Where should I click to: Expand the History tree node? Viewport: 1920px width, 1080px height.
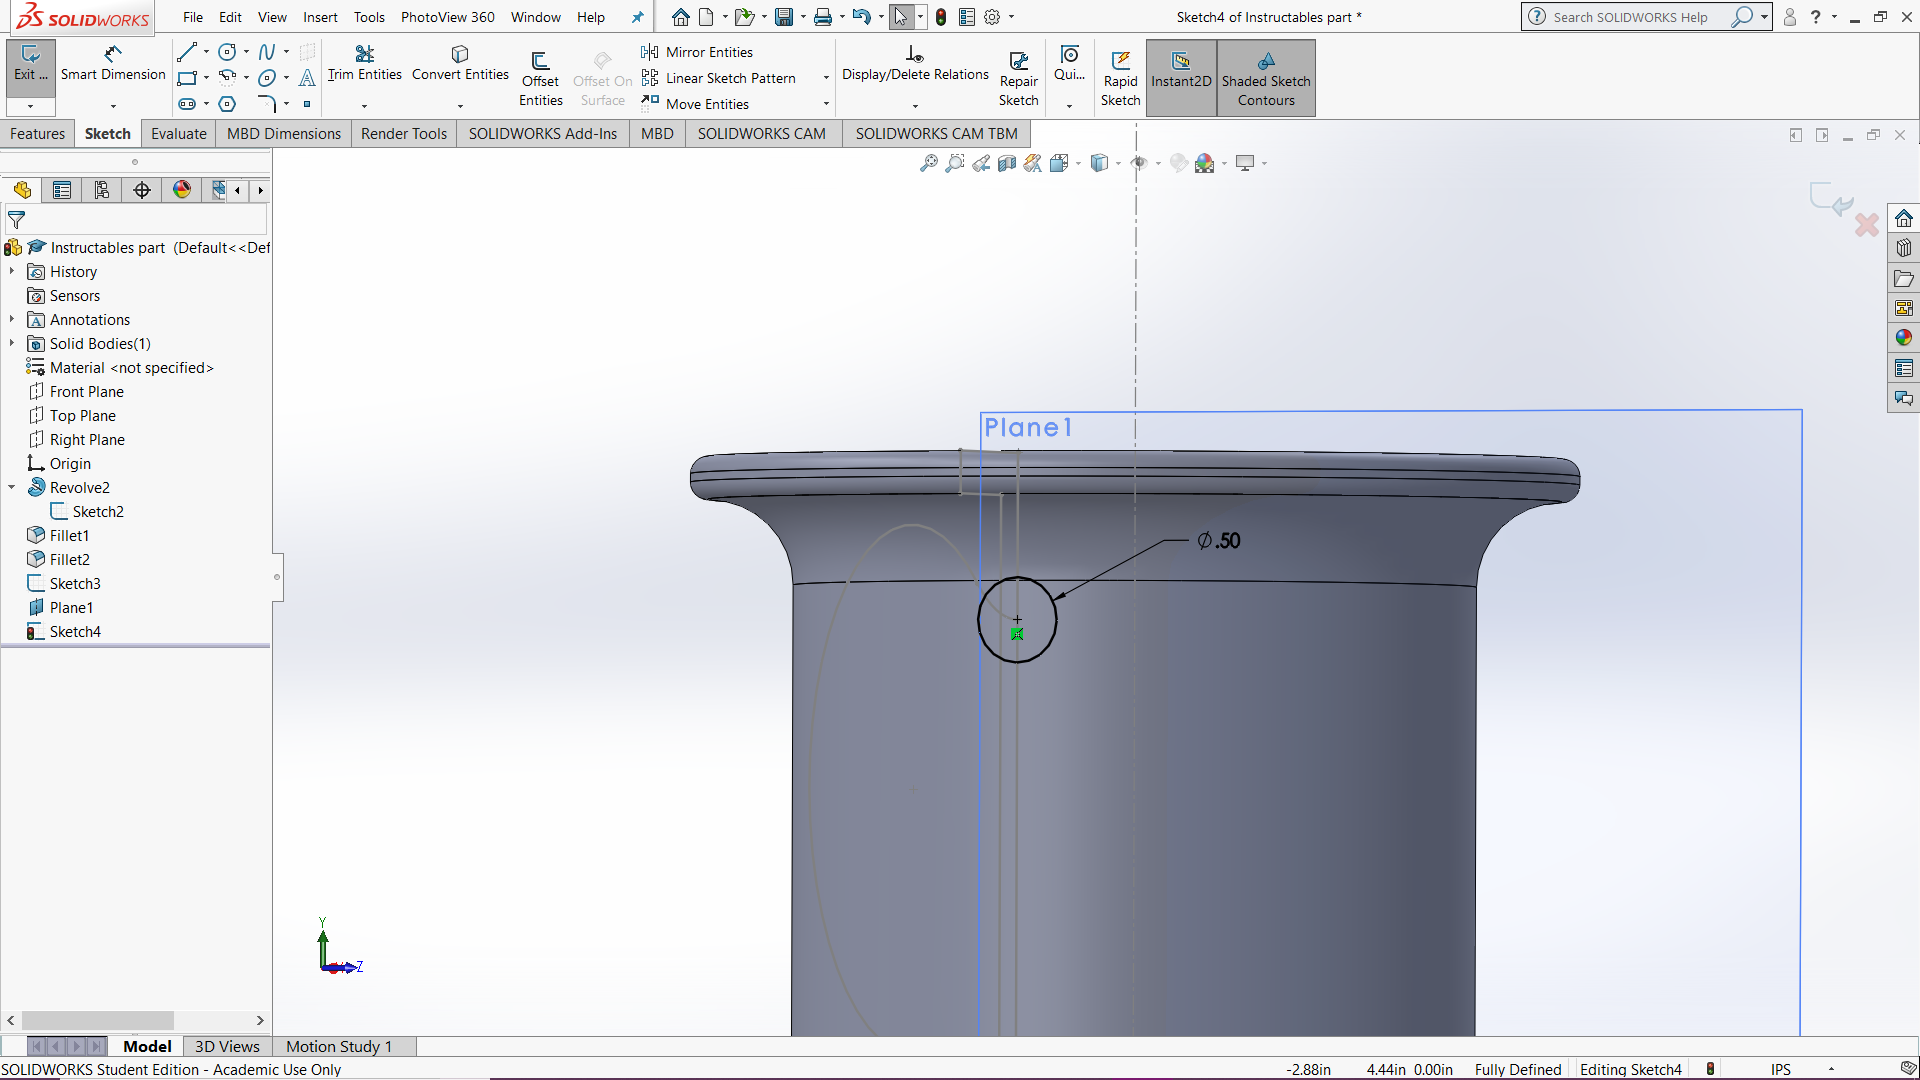pyautogui.click(x=11, y=271)
